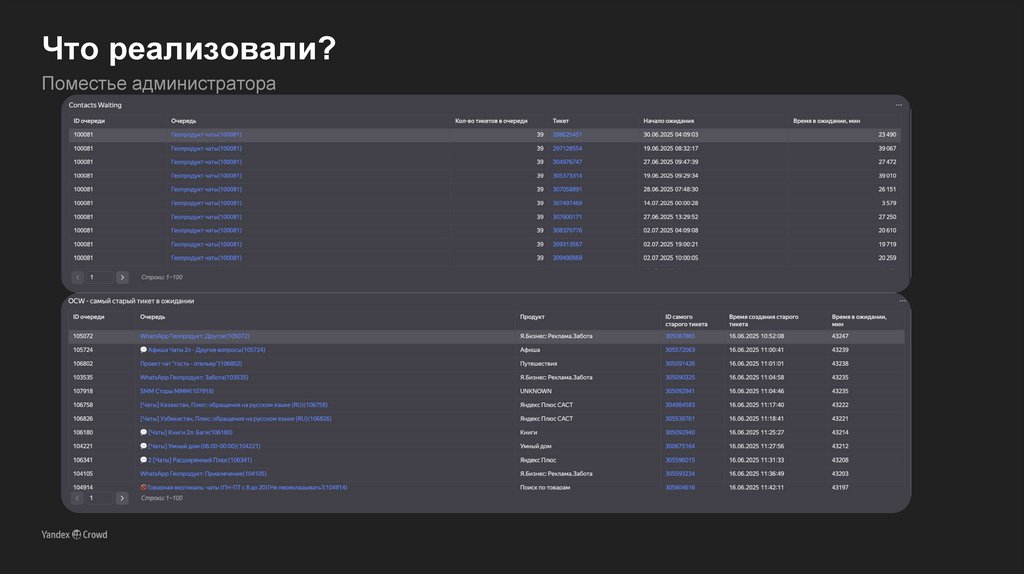Click 'Продукт' column header in OCW table
1024x574 pixels.
click(x=532, y=317)
